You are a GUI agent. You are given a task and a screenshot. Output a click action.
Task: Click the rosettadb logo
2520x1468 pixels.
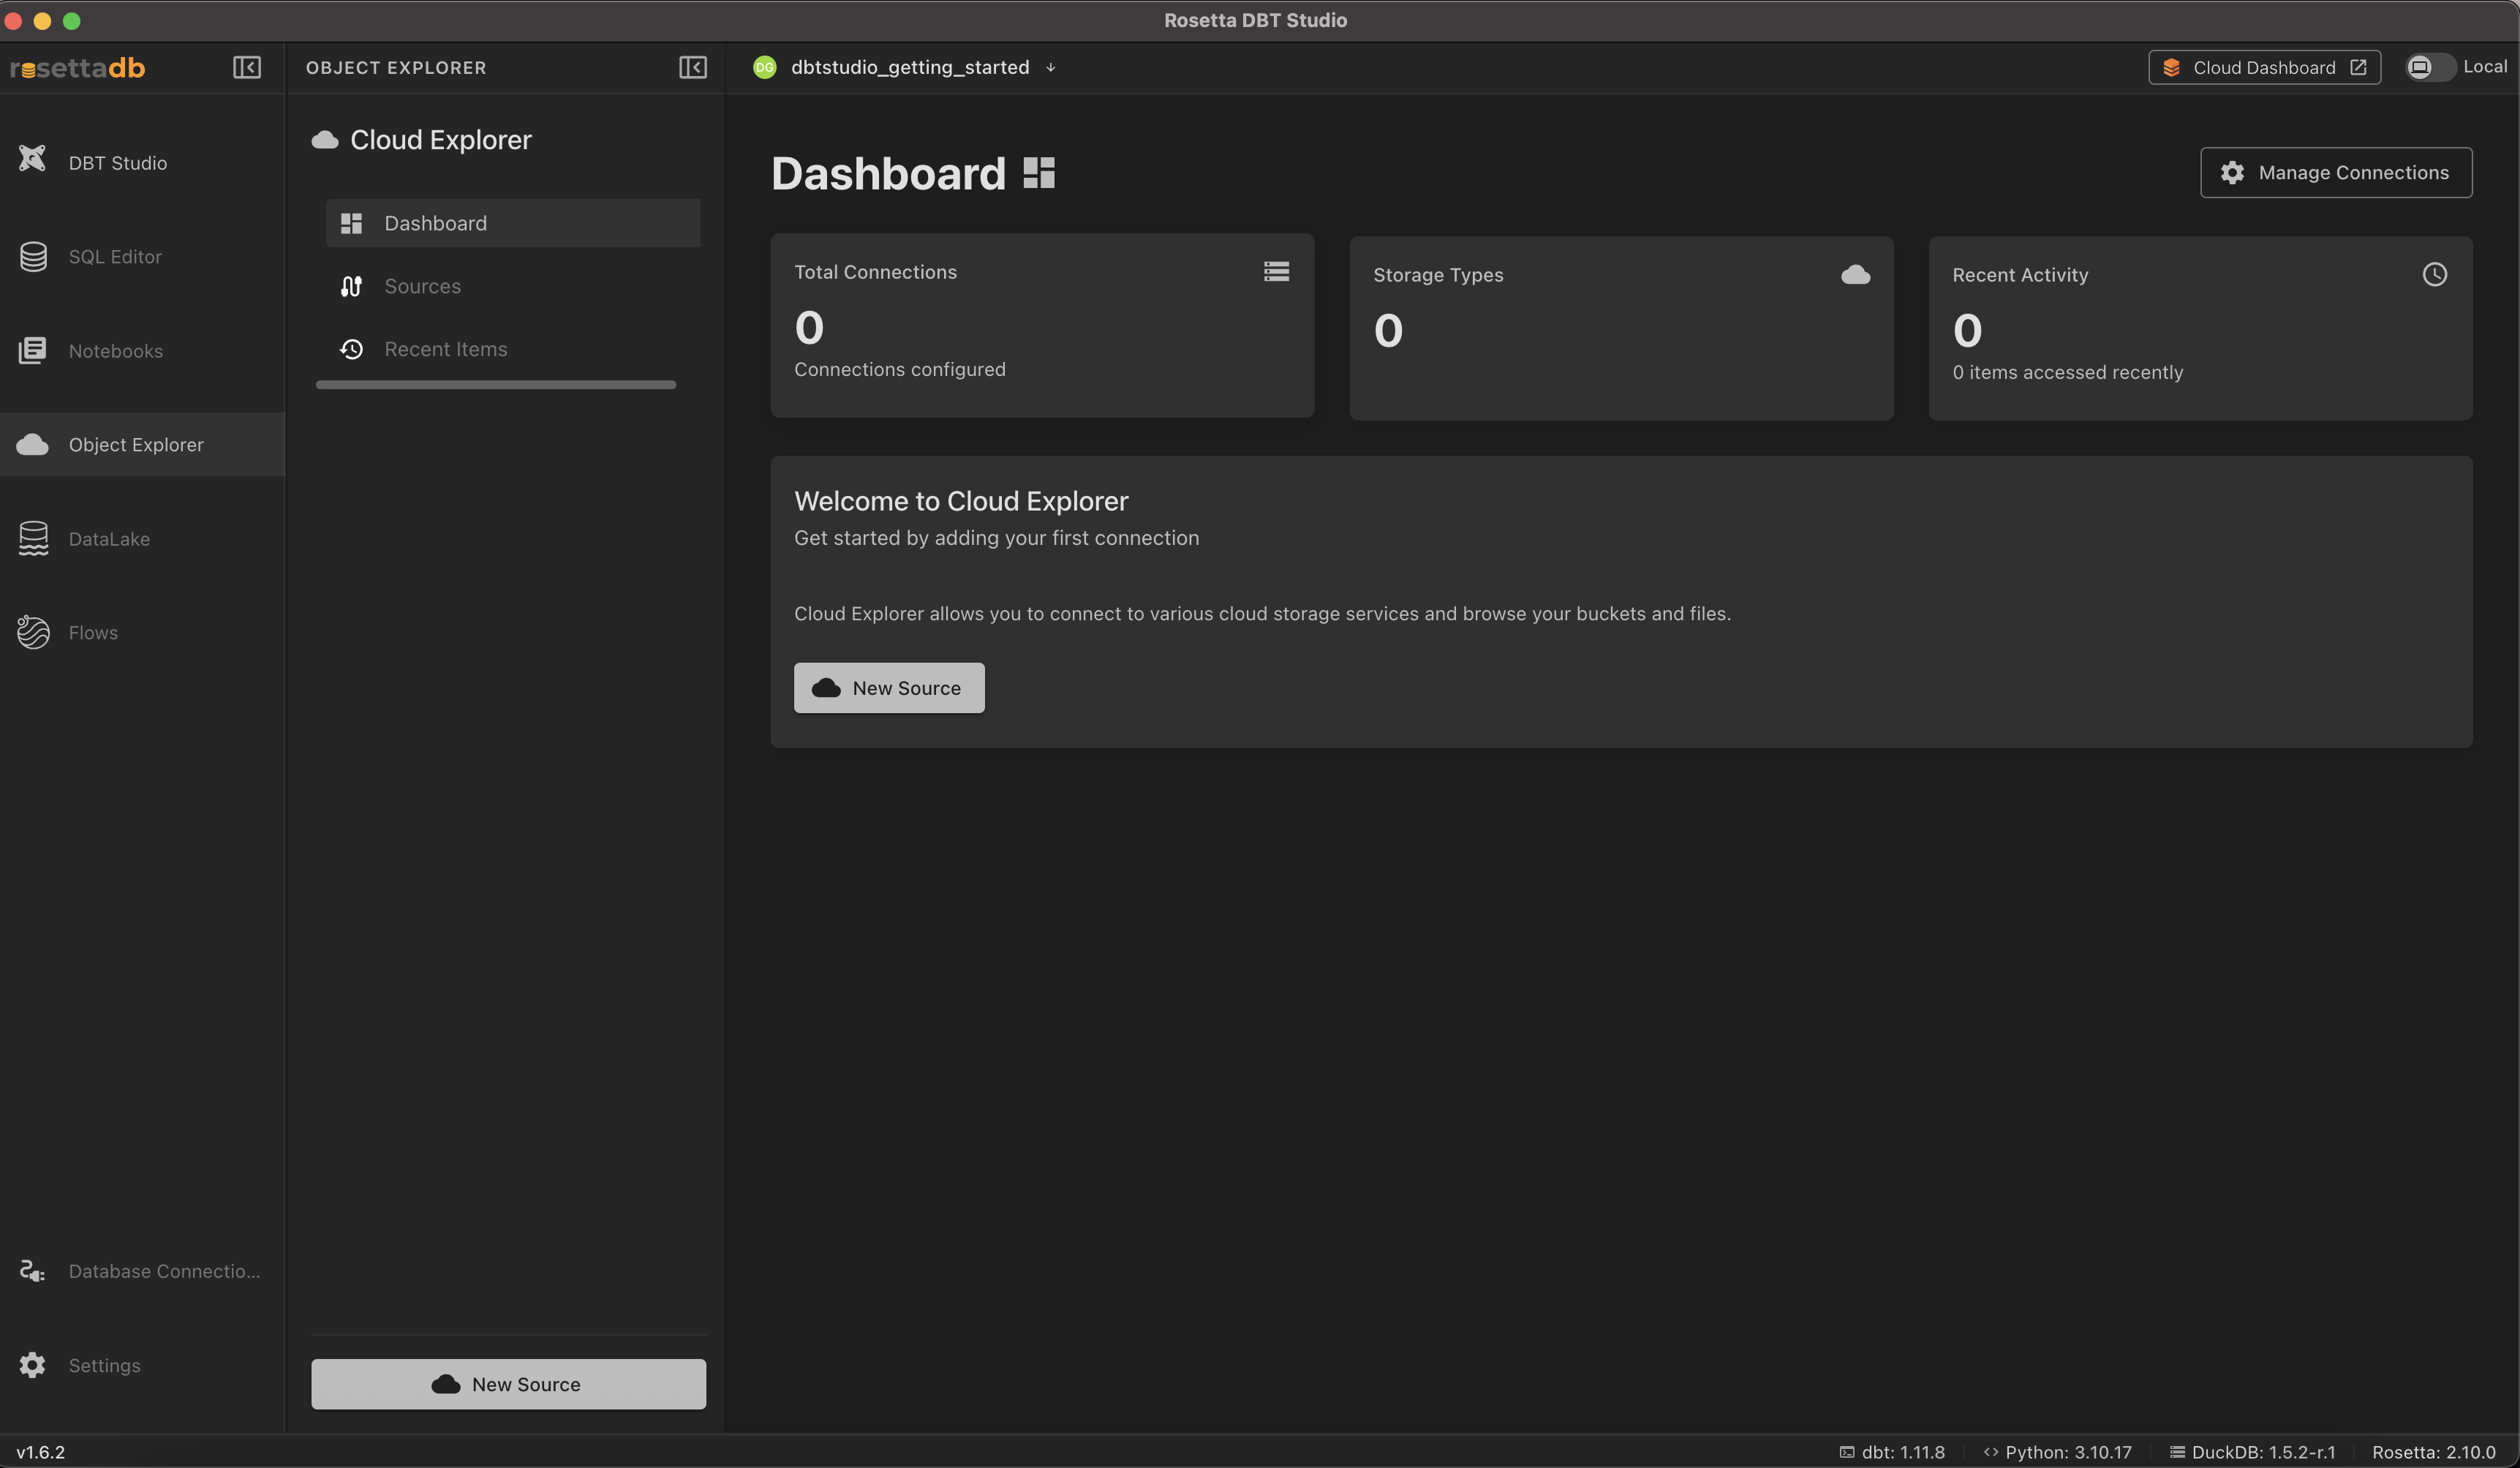coord(78,67)
